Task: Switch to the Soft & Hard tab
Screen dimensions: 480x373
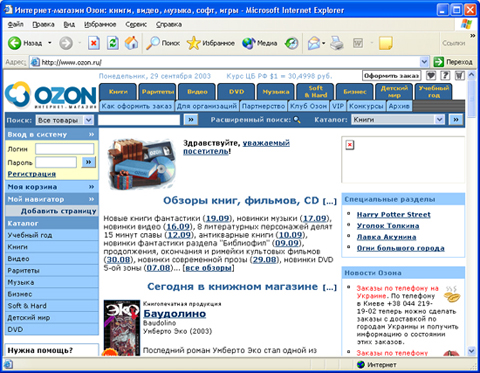Action: pos(315,92)
